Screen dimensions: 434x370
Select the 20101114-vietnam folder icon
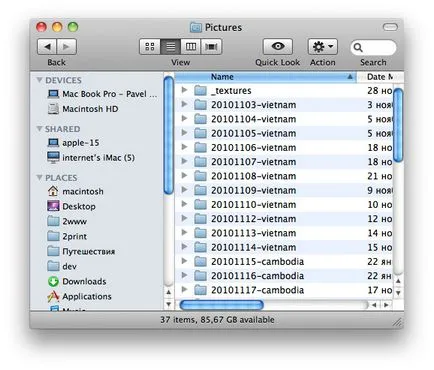coord(200,247)
